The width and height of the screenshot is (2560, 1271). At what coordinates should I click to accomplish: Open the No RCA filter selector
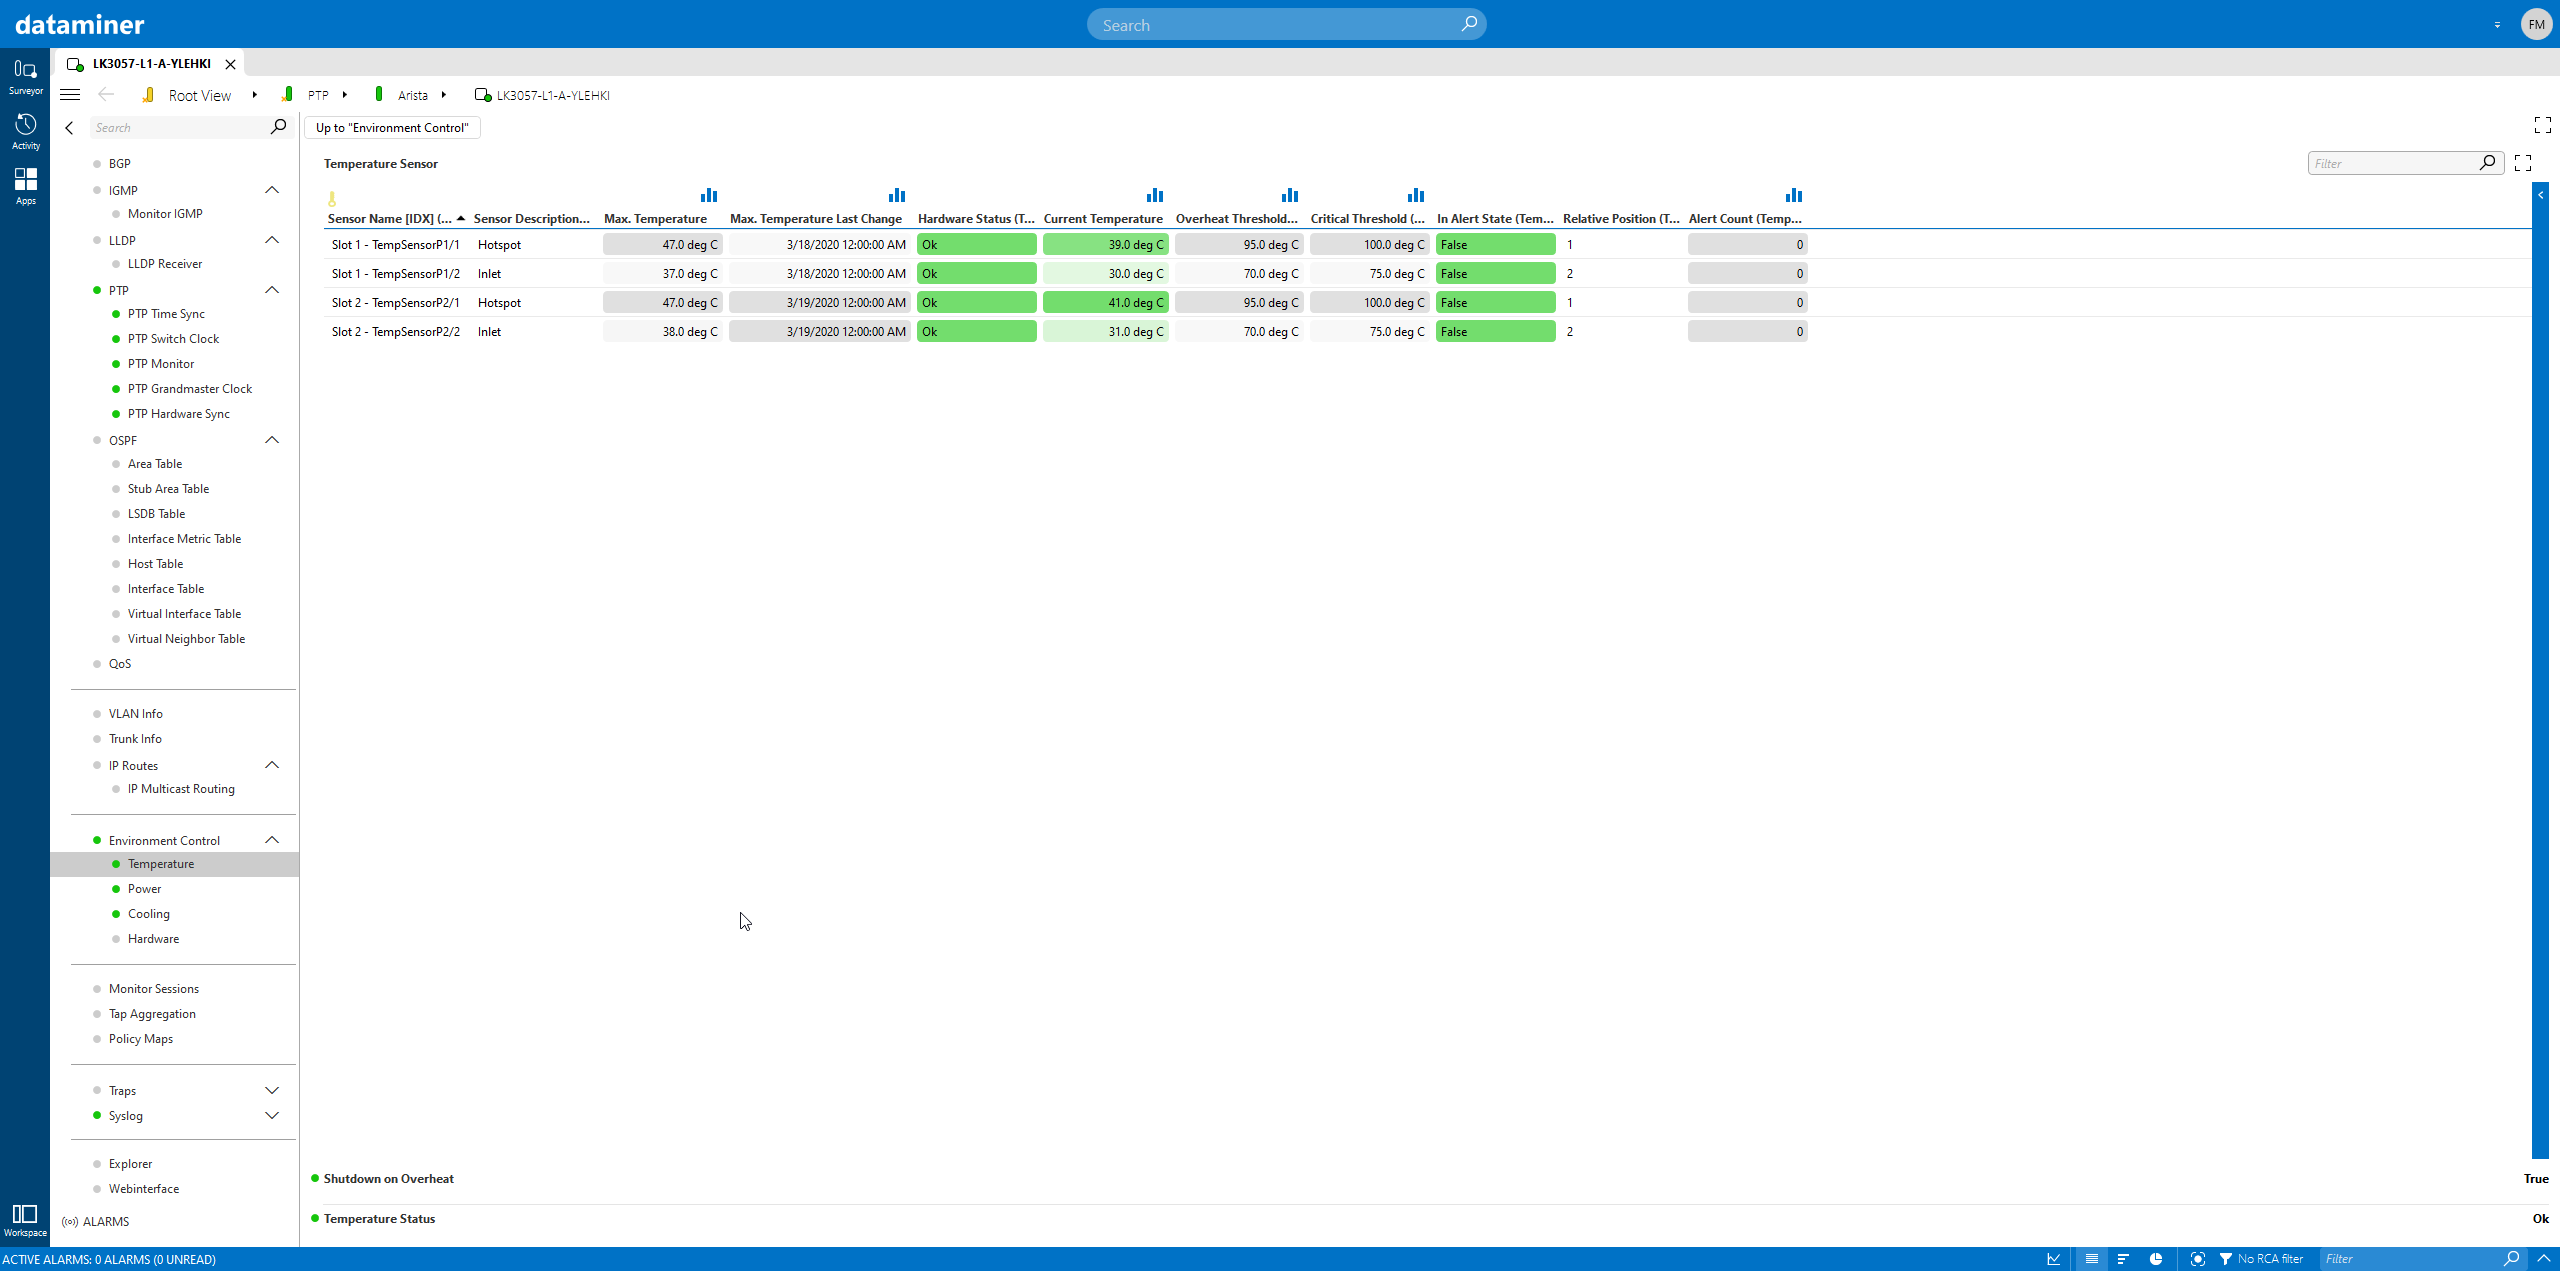(2261, 1259)
